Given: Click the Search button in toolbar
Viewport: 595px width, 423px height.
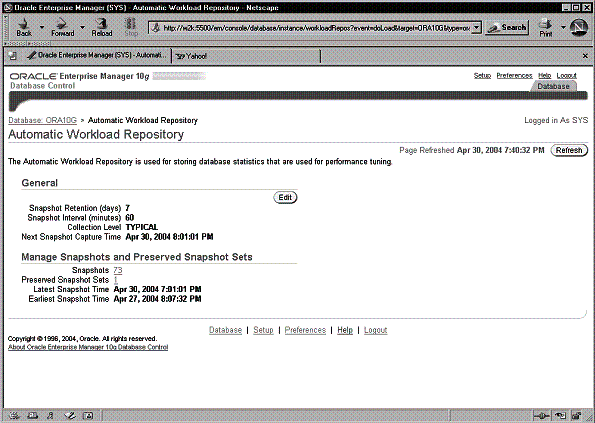Looking at the screenshot, I should pyautogui.click(x=507, y=27).
